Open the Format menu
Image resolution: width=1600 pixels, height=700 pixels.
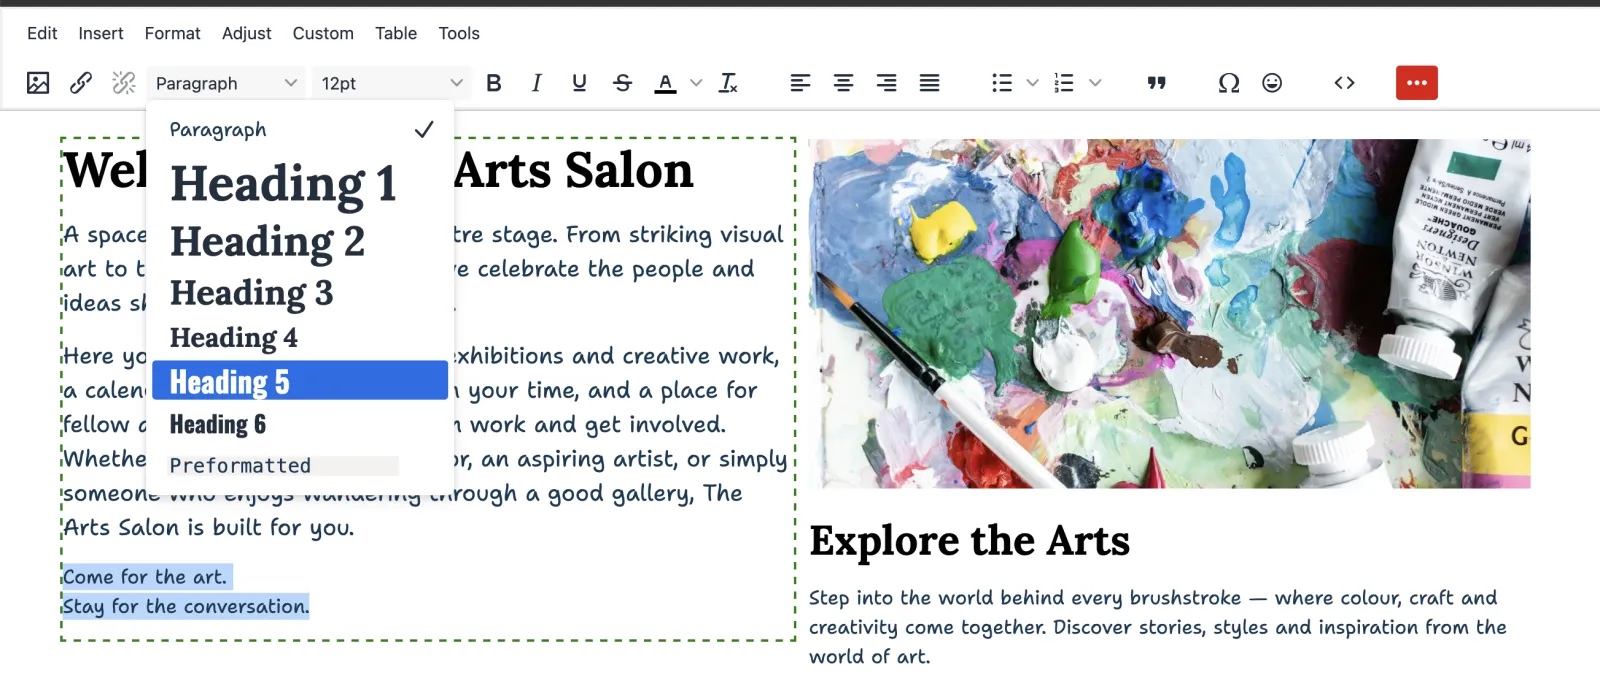[x=173, y=33]
